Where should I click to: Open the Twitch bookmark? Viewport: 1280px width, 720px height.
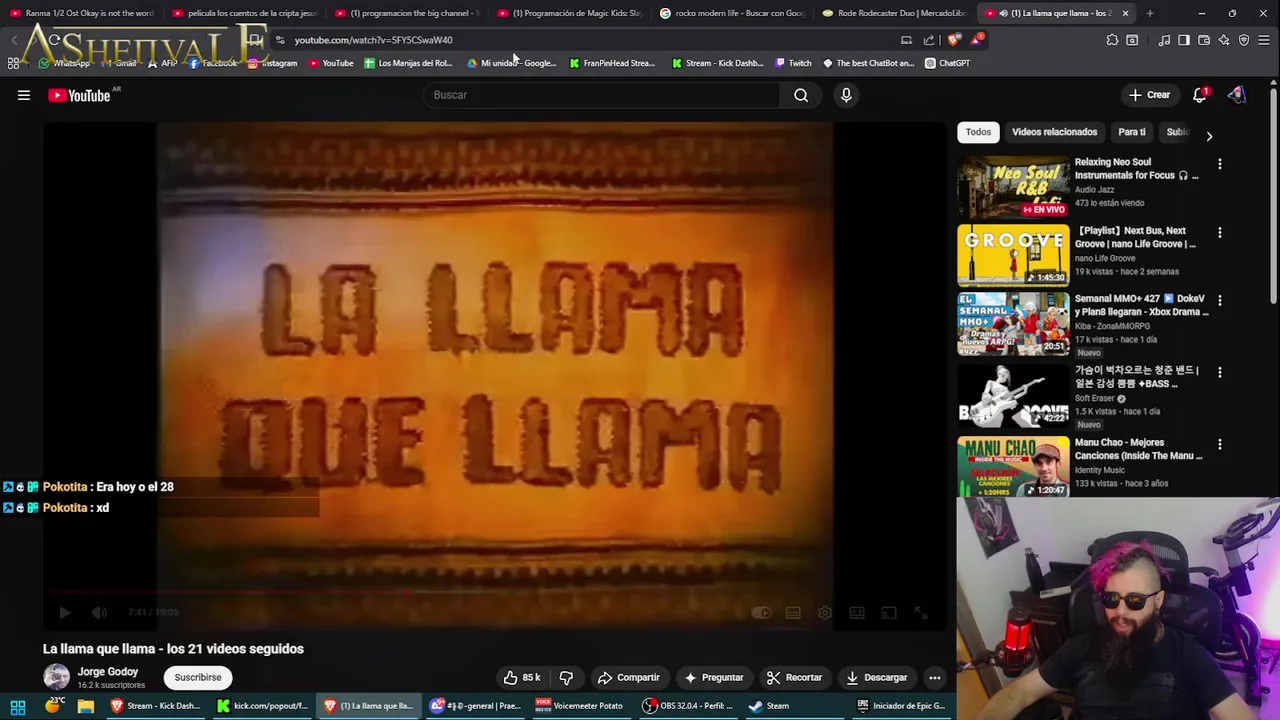tap(793, 63)
